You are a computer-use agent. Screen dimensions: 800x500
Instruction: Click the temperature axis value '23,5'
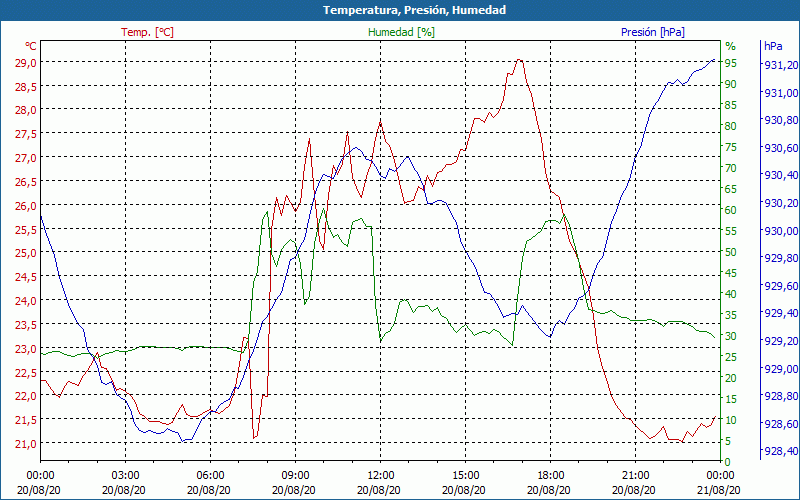[25, 325]
